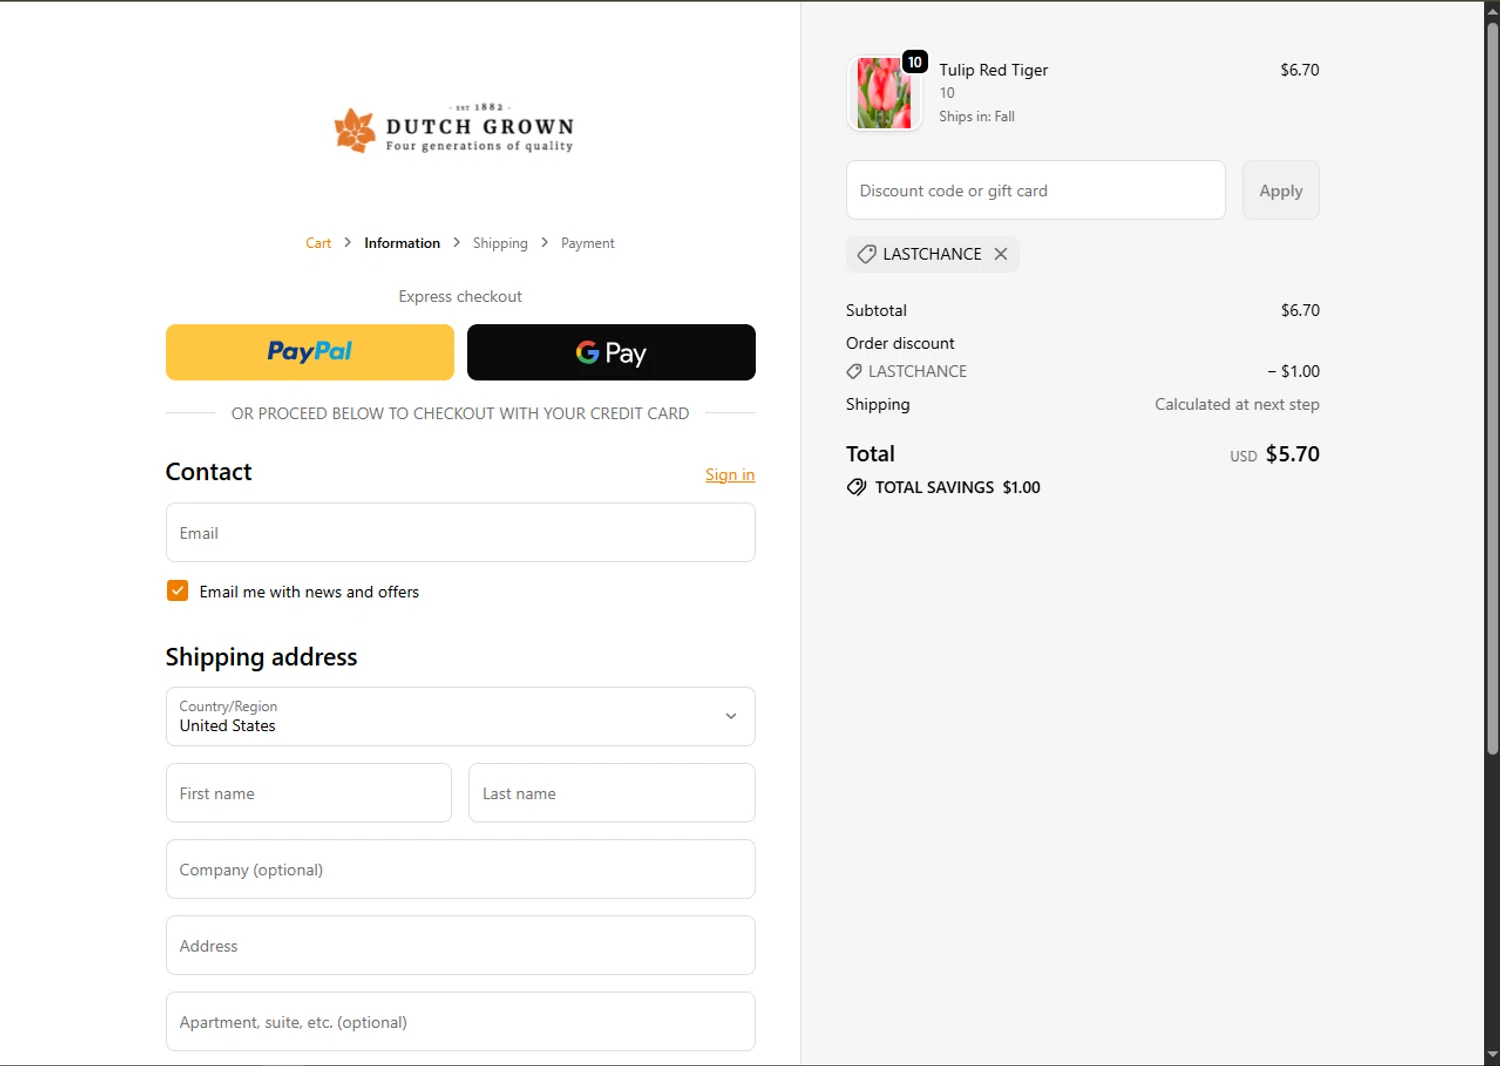Click the Tulip Red Tiger product name
This screenshot has width=1500, height=1066.
pyautogui.click(x=993, y=70)
